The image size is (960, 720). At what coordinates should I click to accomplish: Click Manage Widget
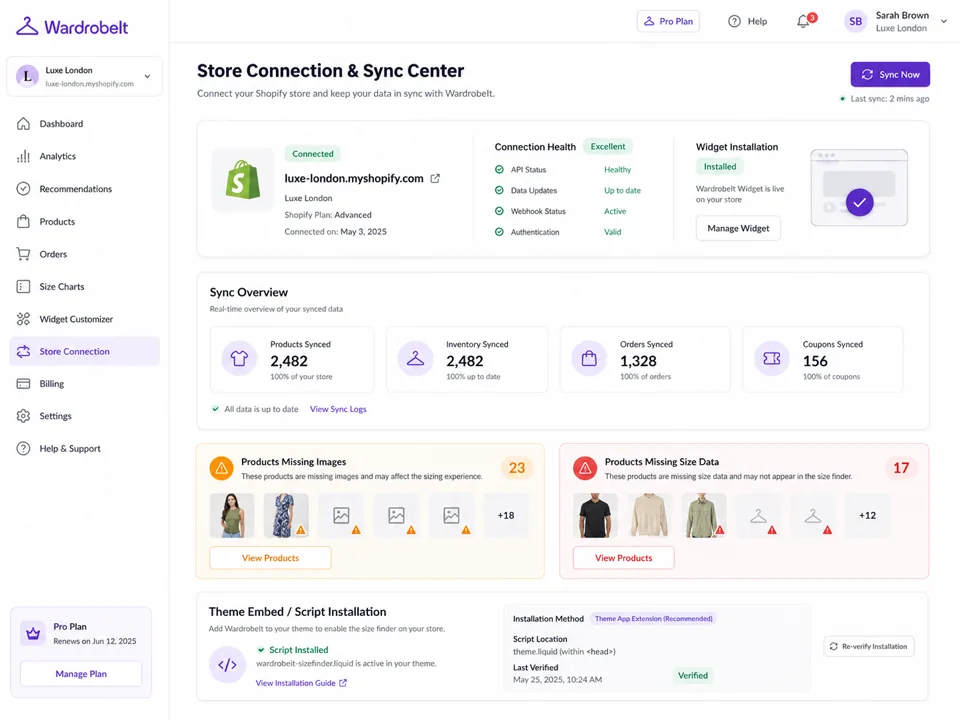(738, 228)
